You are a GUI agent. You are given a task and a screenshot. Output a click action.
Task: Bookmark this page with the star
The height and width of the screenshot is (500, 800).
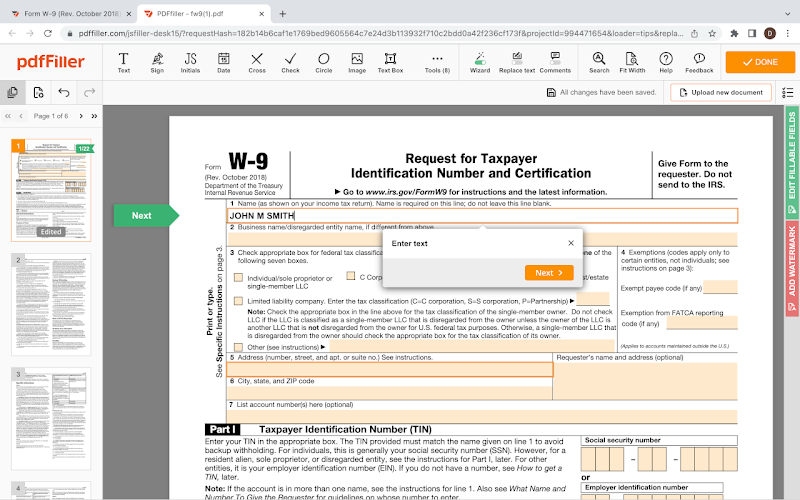712,34
